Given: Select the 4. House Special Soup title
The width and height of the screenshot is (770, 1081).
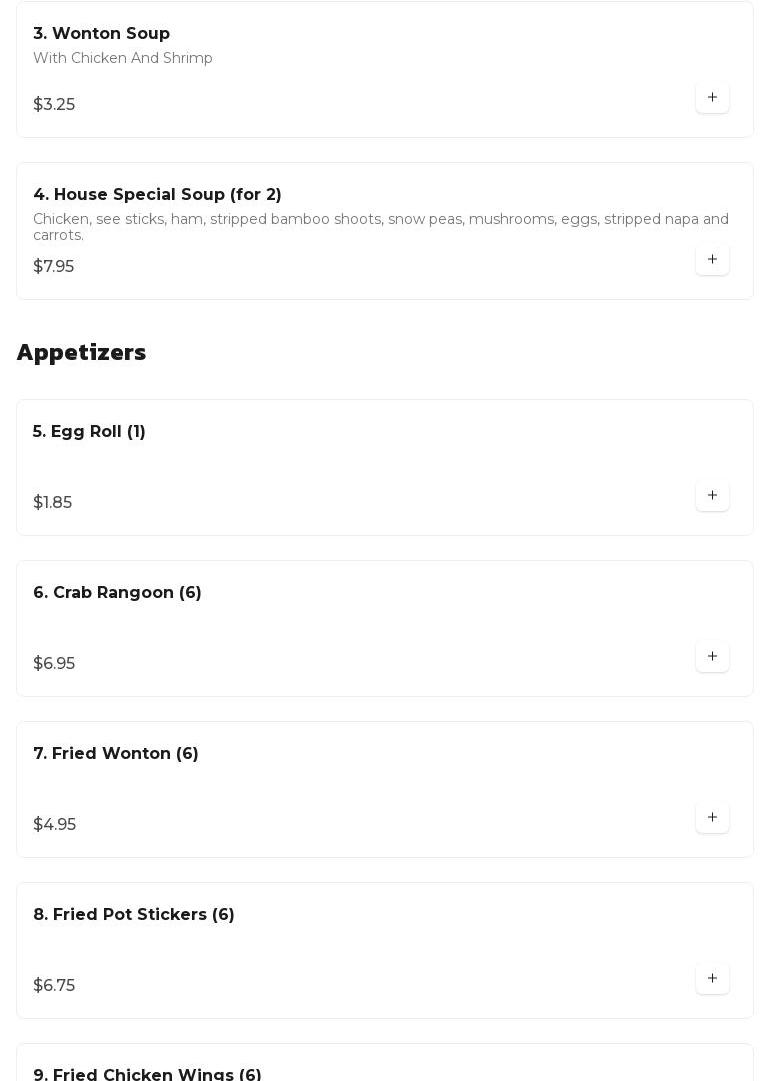Looking at the screenshot, I should [x=157, y=195].
